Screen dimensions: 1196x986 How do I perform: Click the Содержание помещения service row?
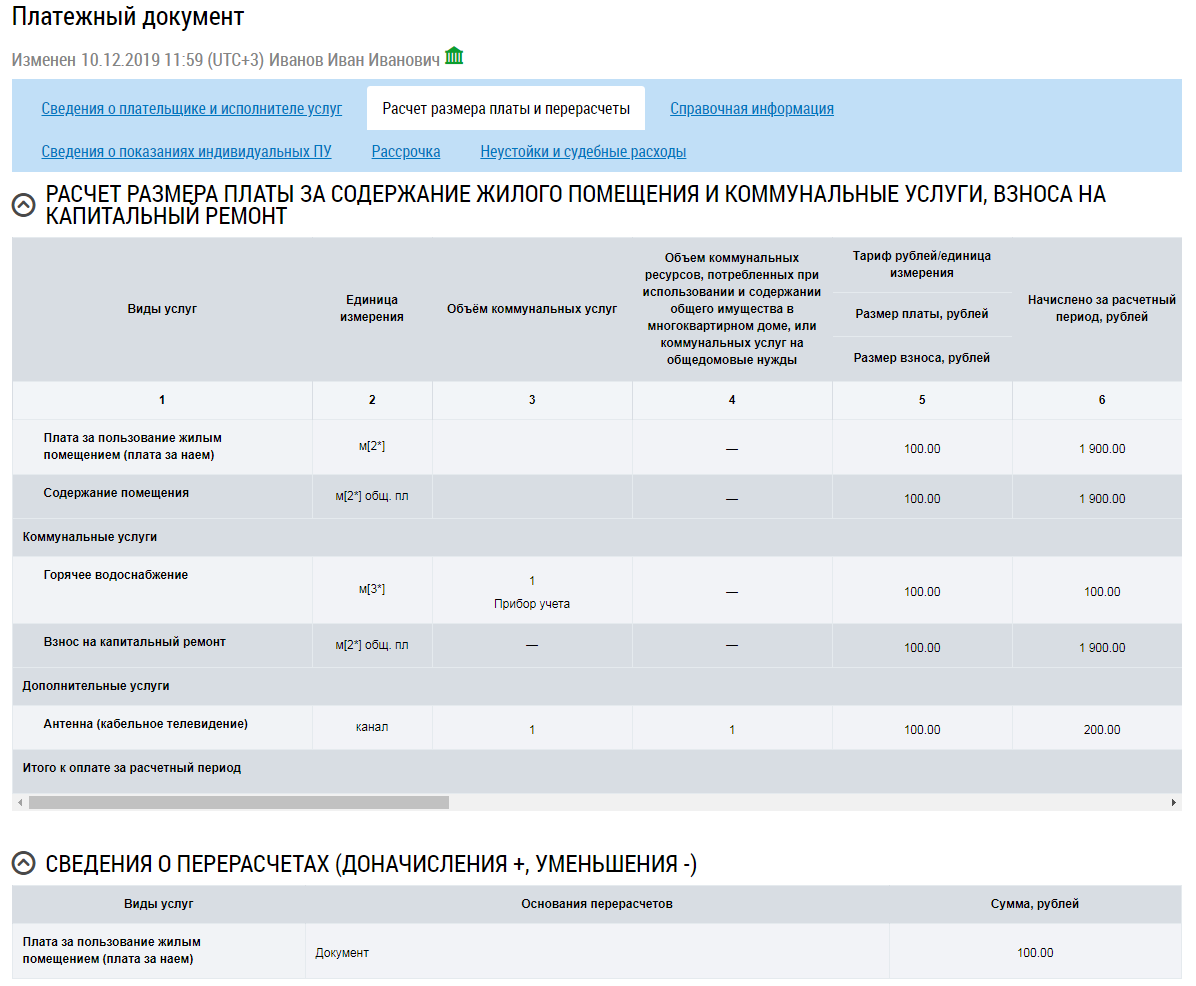pyautogui.click(x=116, y=493)
